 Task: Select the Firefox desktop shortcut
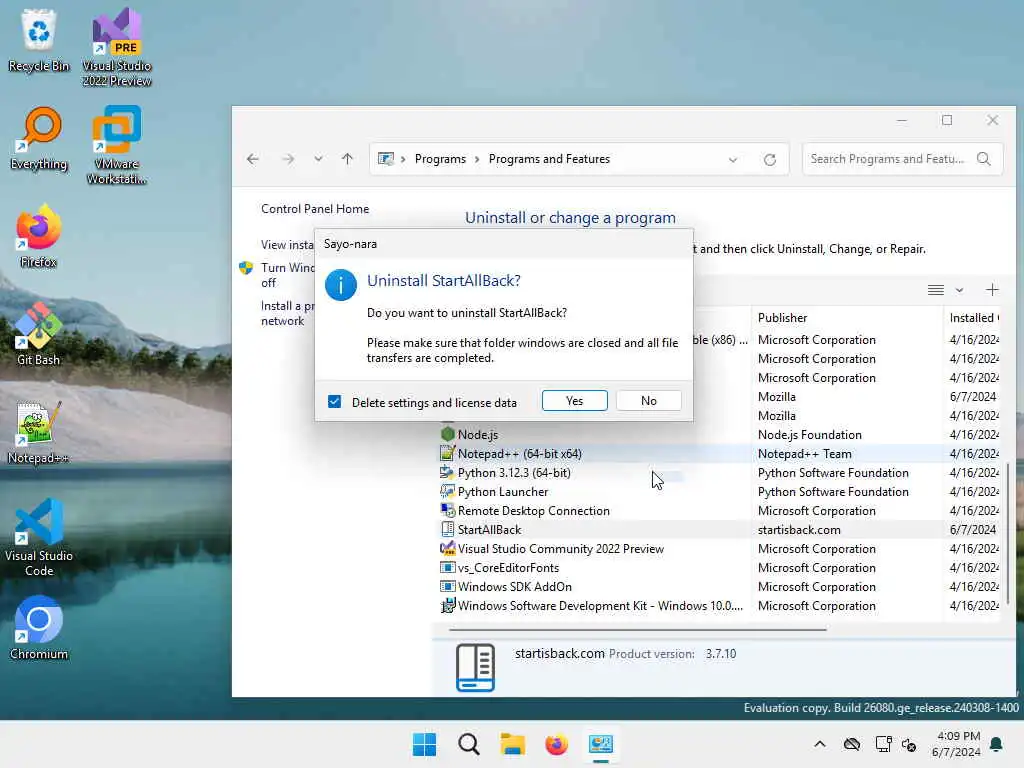39,237
